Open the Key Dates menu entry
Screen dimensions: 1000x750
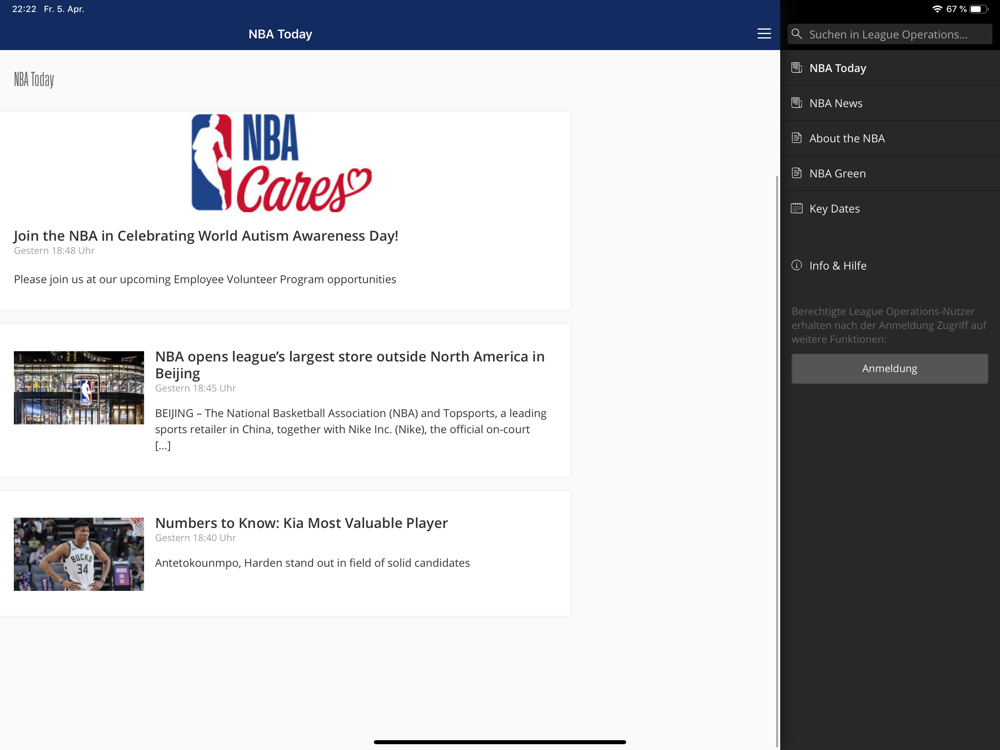890,209
